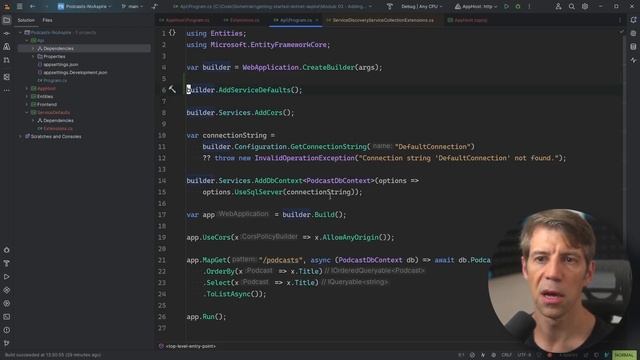Open the Run tool window triangle icon
The height and width of the screenshot is (360, 640).
(7, 277)
